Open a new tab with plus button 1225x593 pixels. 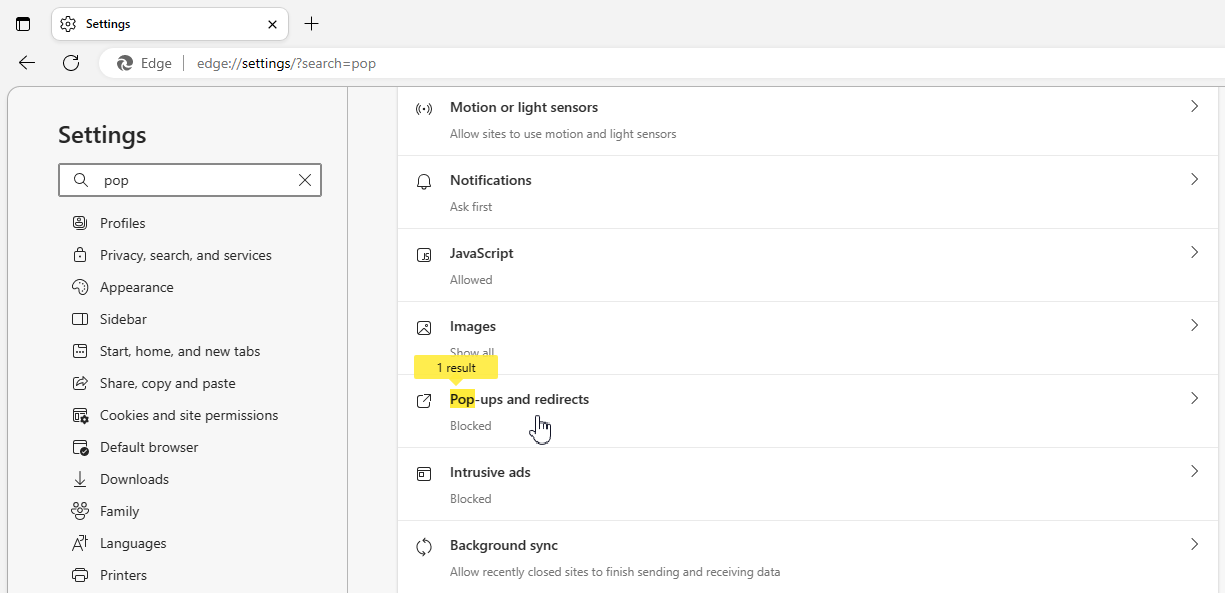pos(312,24)
